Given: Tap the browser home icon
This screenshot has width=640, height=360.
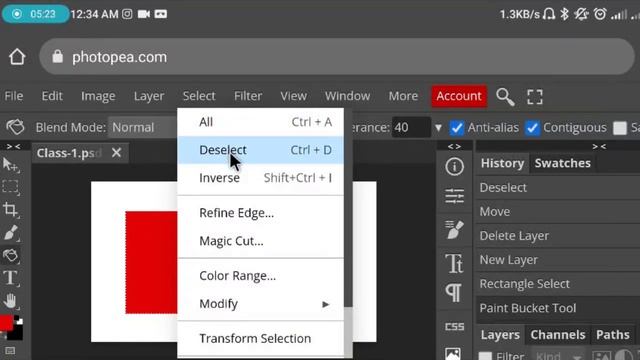Looking at the screenshot, I should pyautogui.click(x=17, y=57).
